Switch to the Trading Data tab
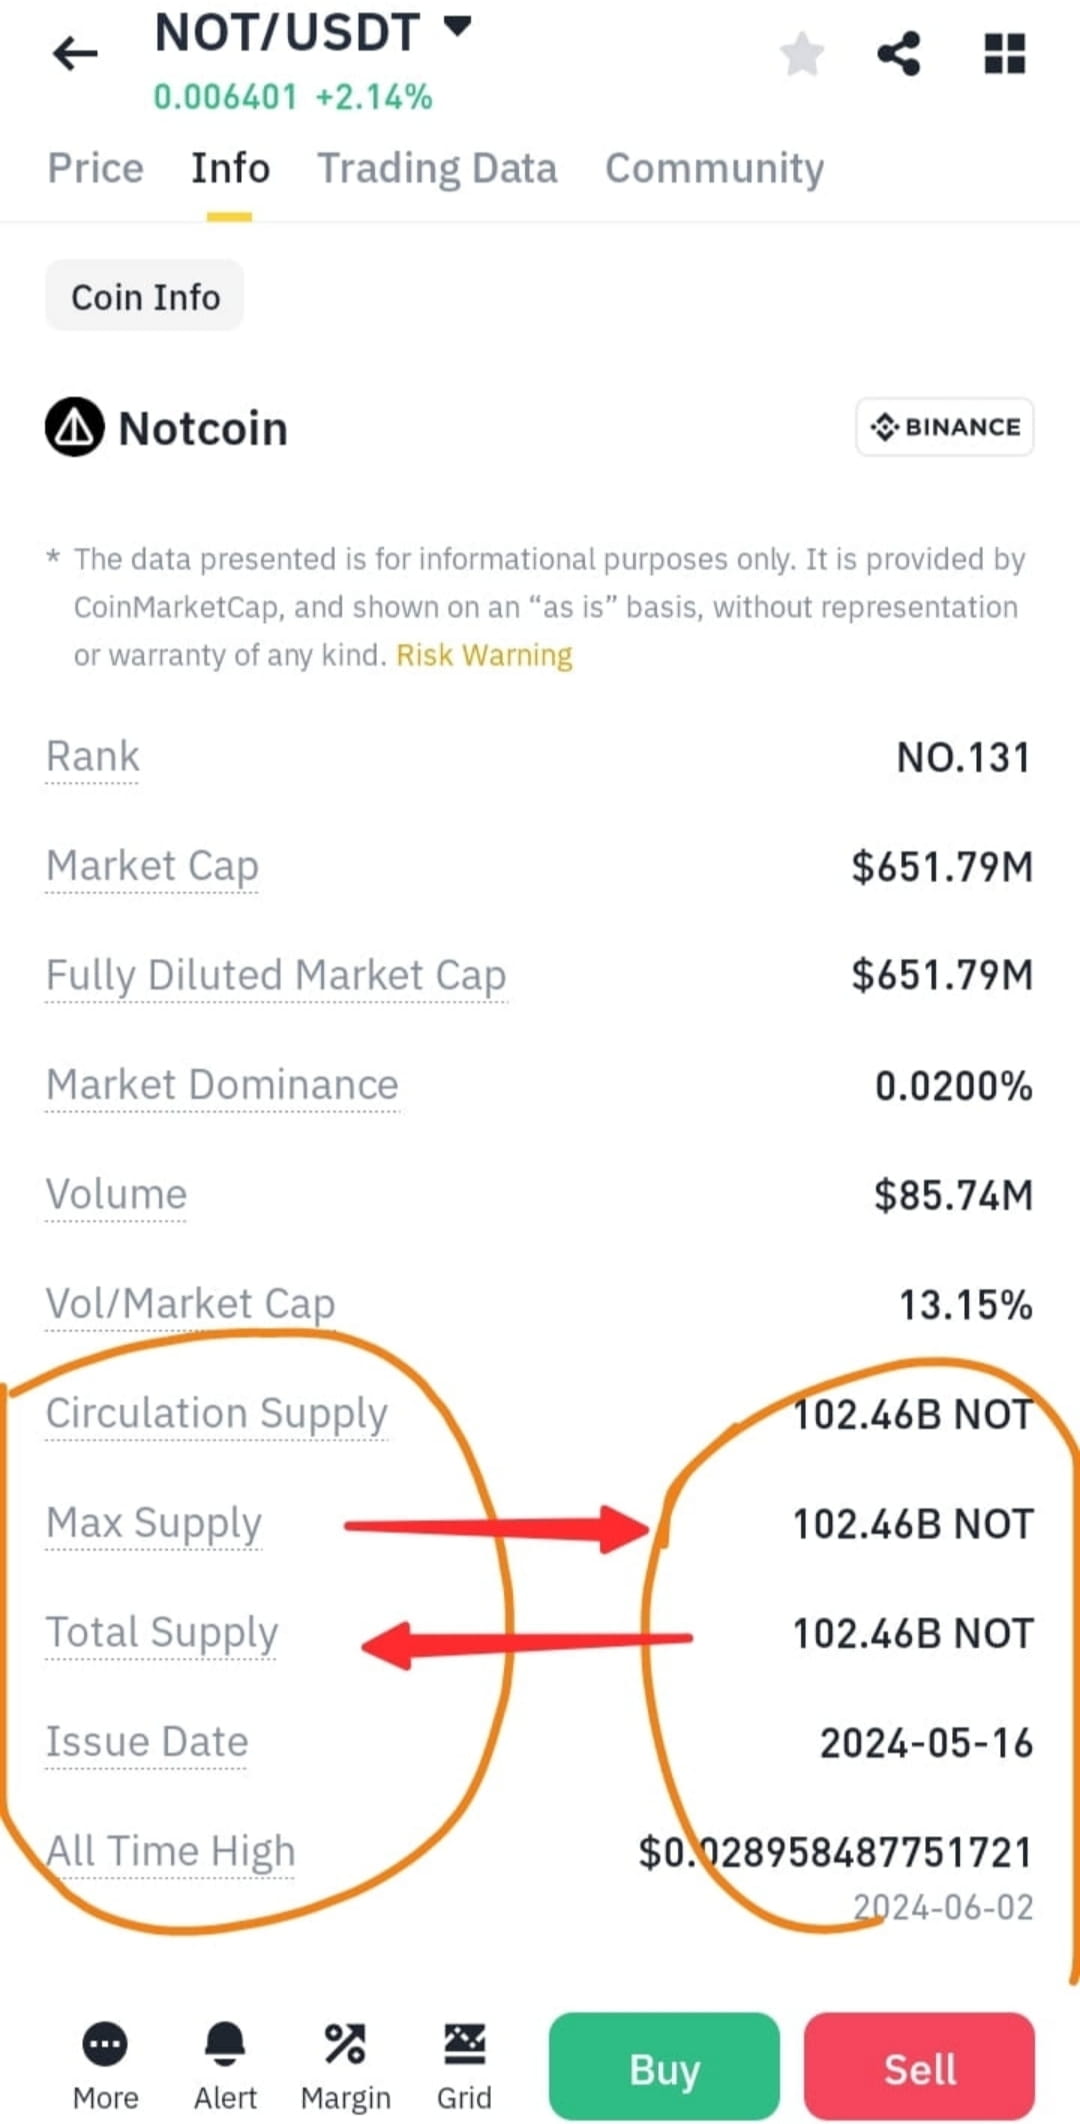The width and height of the screenshot is (1080, 2124). coord(437,168)
